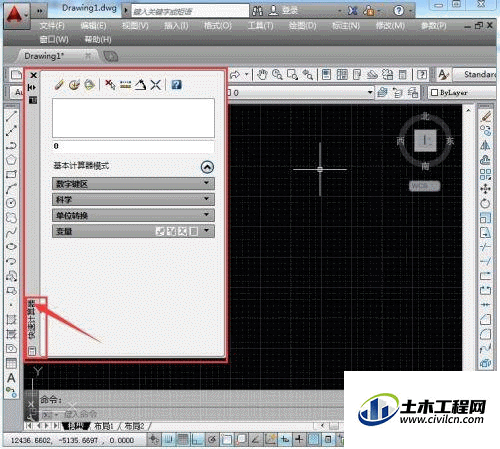Open the Redo dropdown arrow
Viewport: 500px width, 449px height.
(247, 74)
